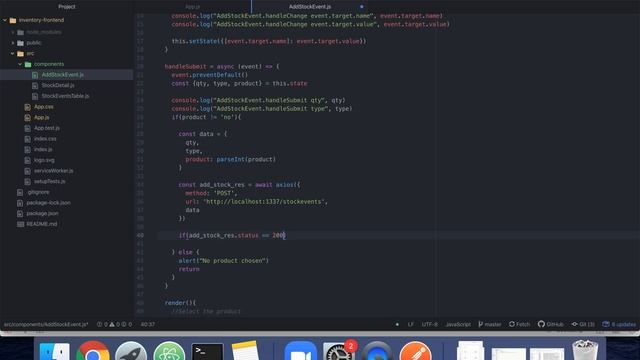Click the "method: 'POST'," code line
The image size is (640, 360).
pyautogui.click(x=211, y=193)
